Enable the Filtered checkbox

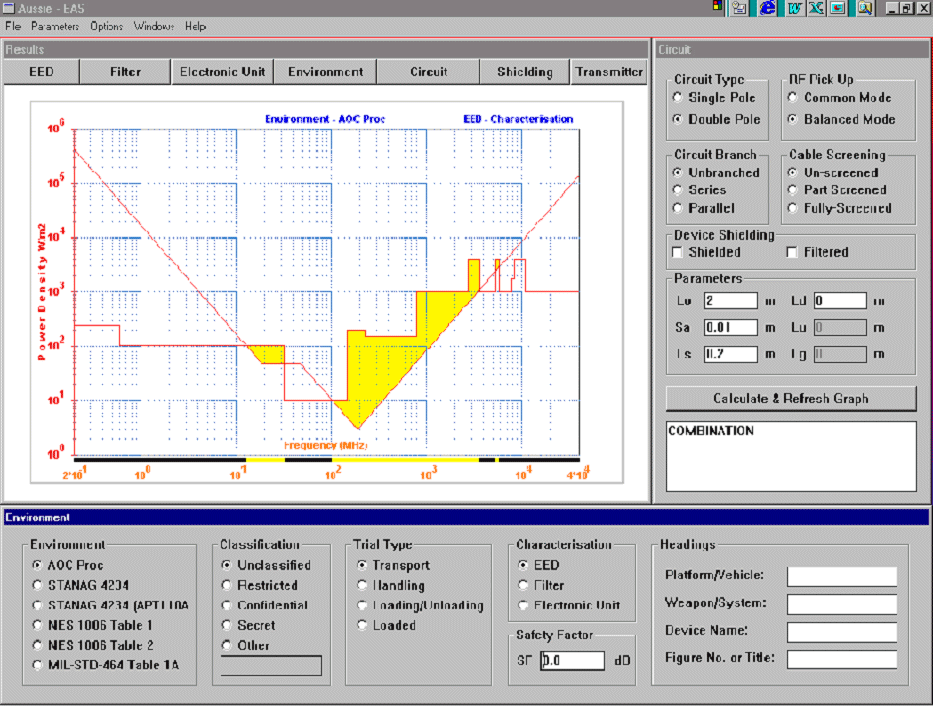click(792, 252)
